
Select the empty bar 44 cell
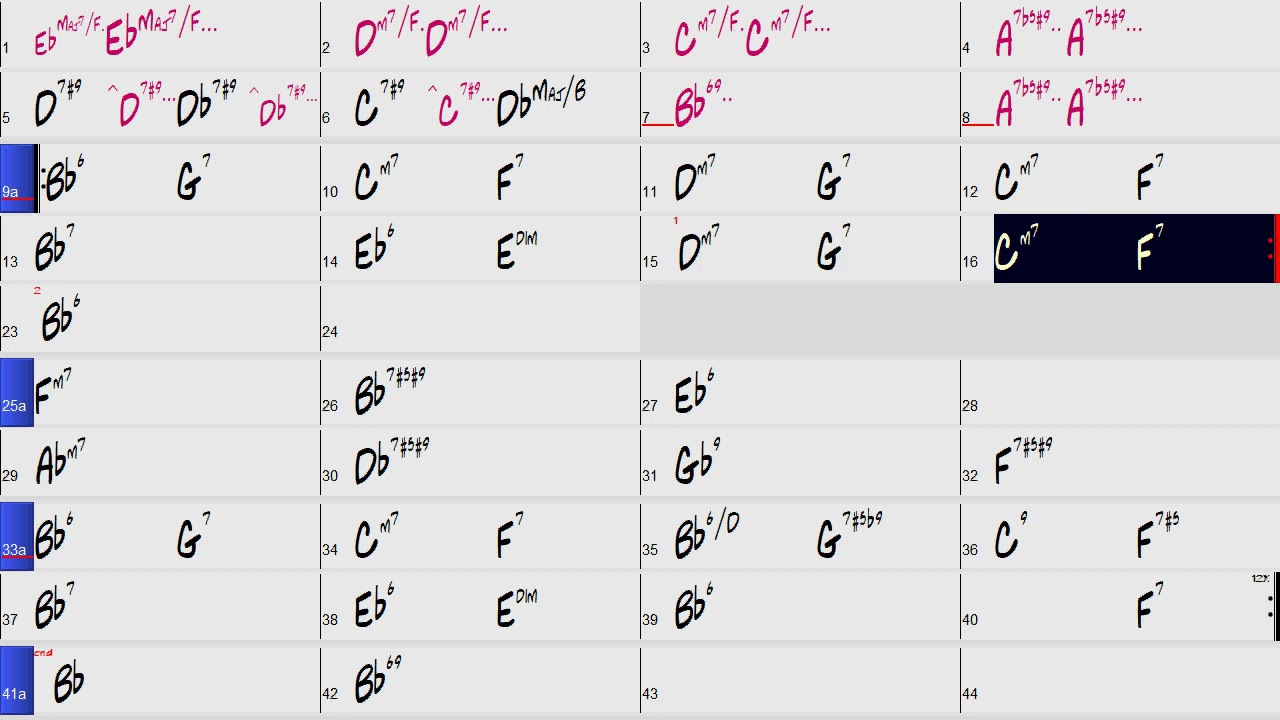click(1120, 680)
